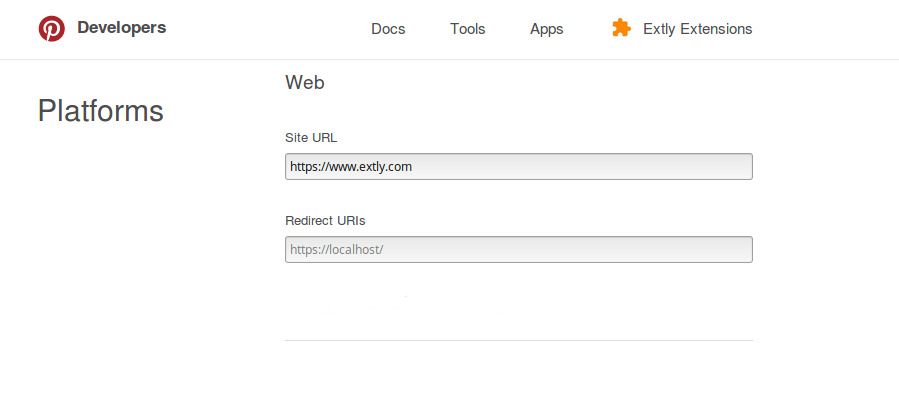
Task: Click the header bar's bottom border
Action: (450, 59)
